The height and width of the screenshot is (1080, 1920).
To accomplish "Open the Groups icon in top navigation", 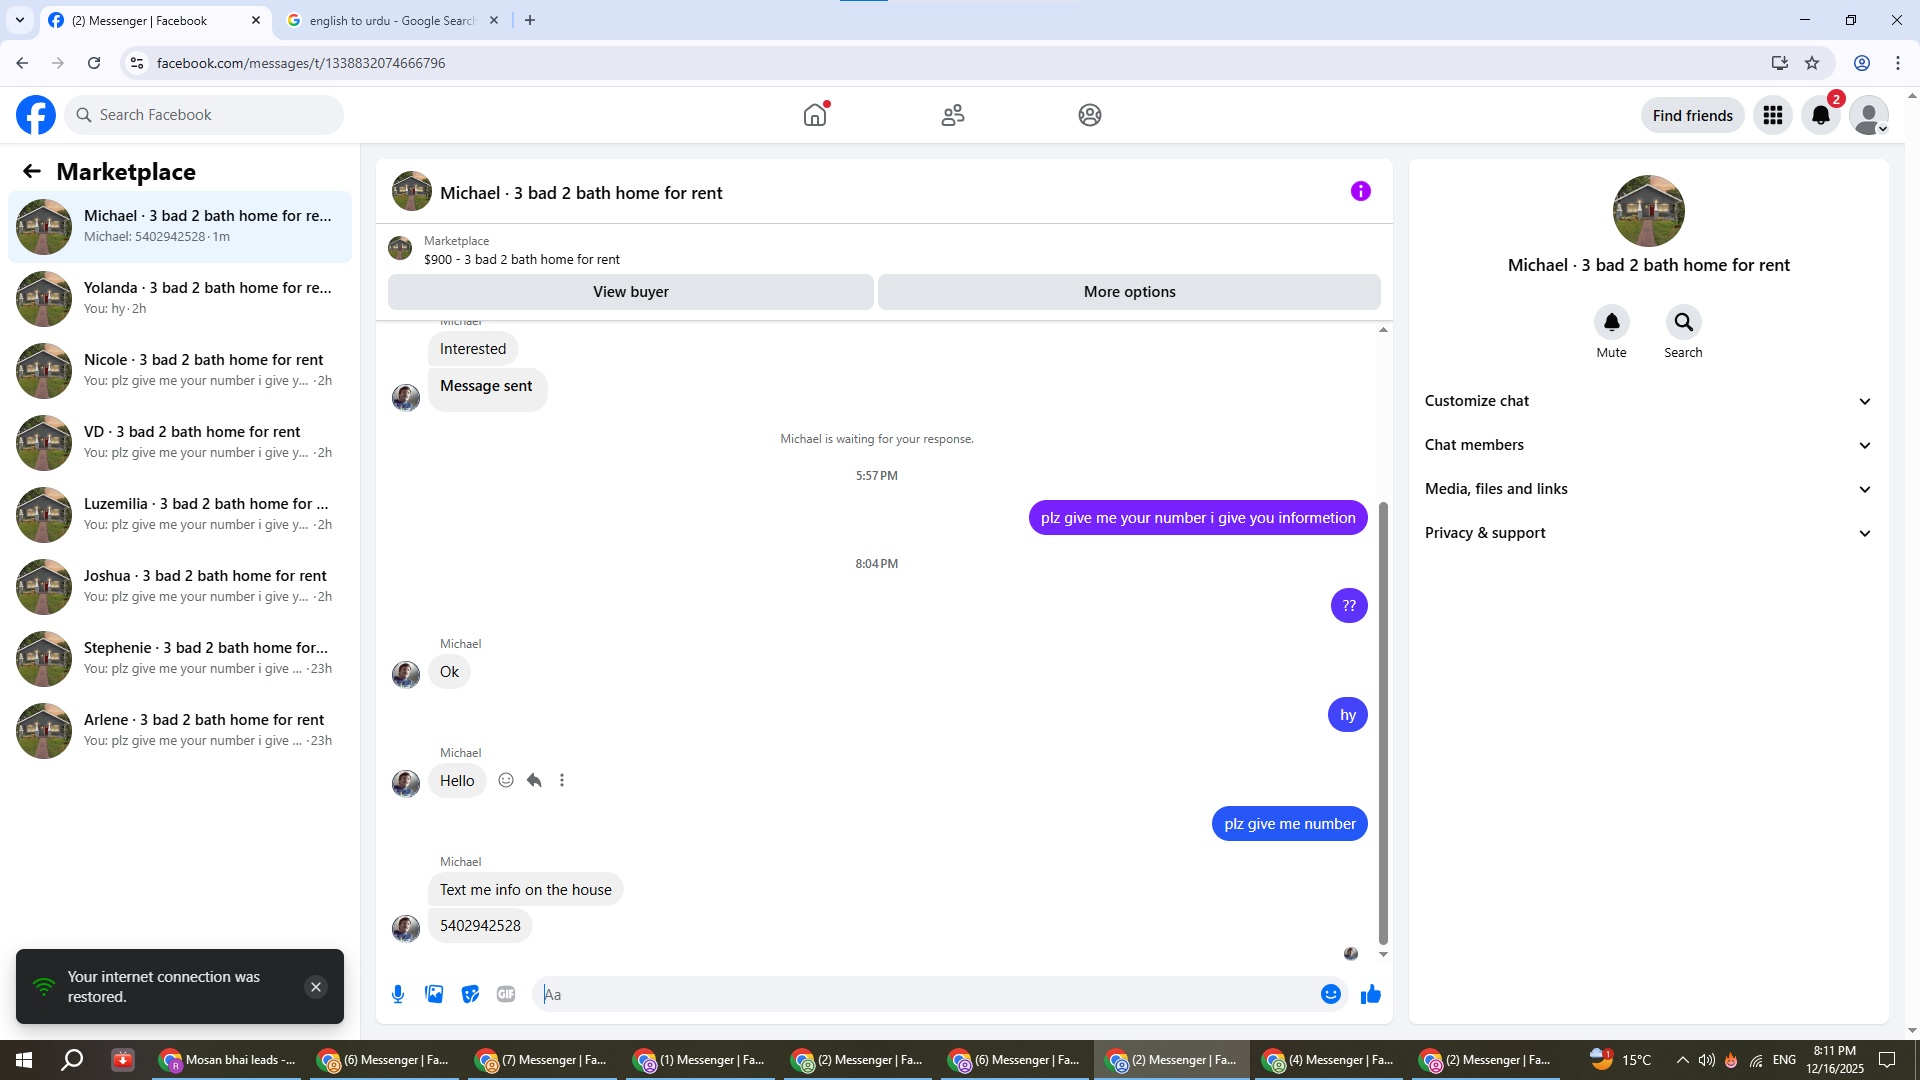I will (x=1090, y=115).
